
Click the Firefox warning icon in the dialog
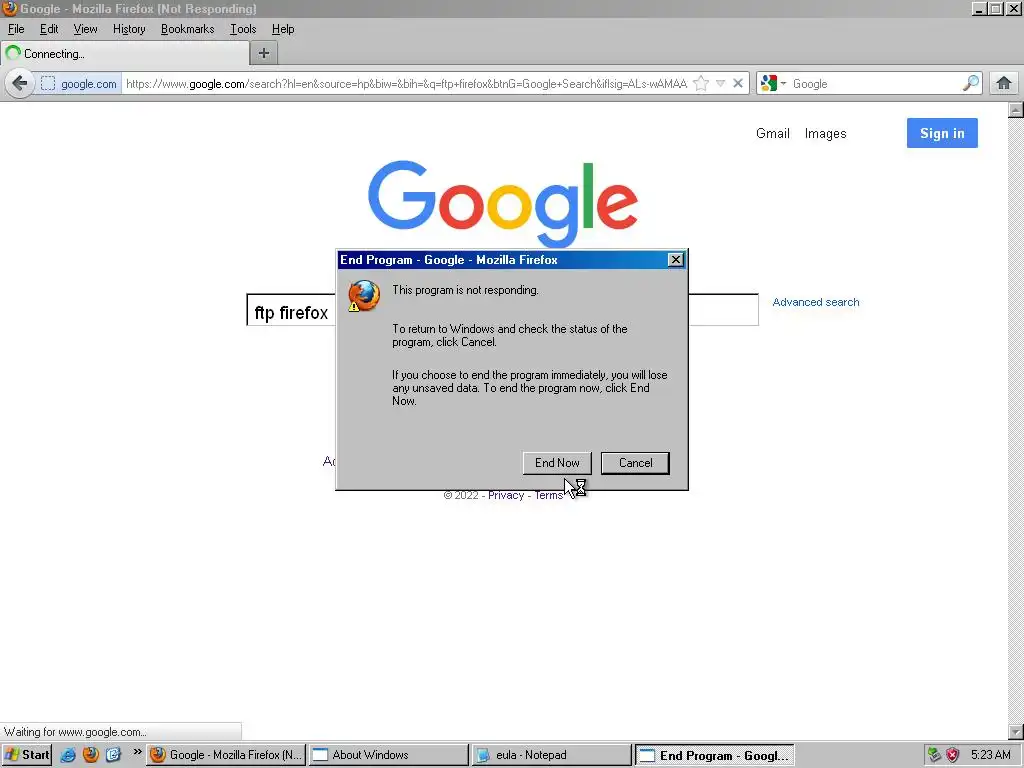pyautogui.click(x=363, y=296)
